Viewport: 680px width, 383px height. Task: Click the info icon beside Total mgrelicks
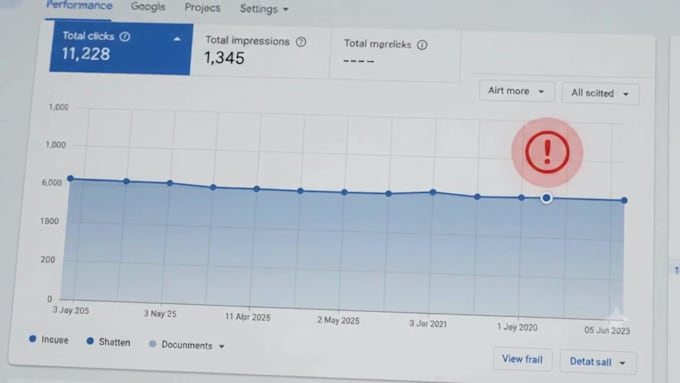coord(422,45)
